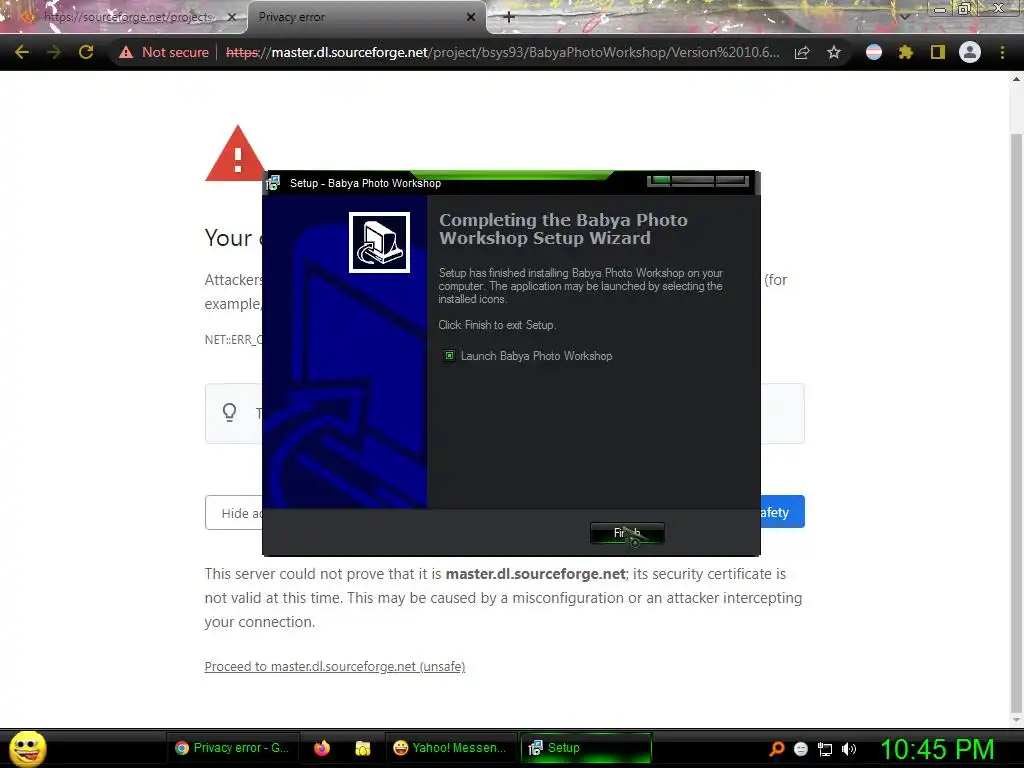
Task: Click the Finish button in Setup wizard
Action: point(627,534)
